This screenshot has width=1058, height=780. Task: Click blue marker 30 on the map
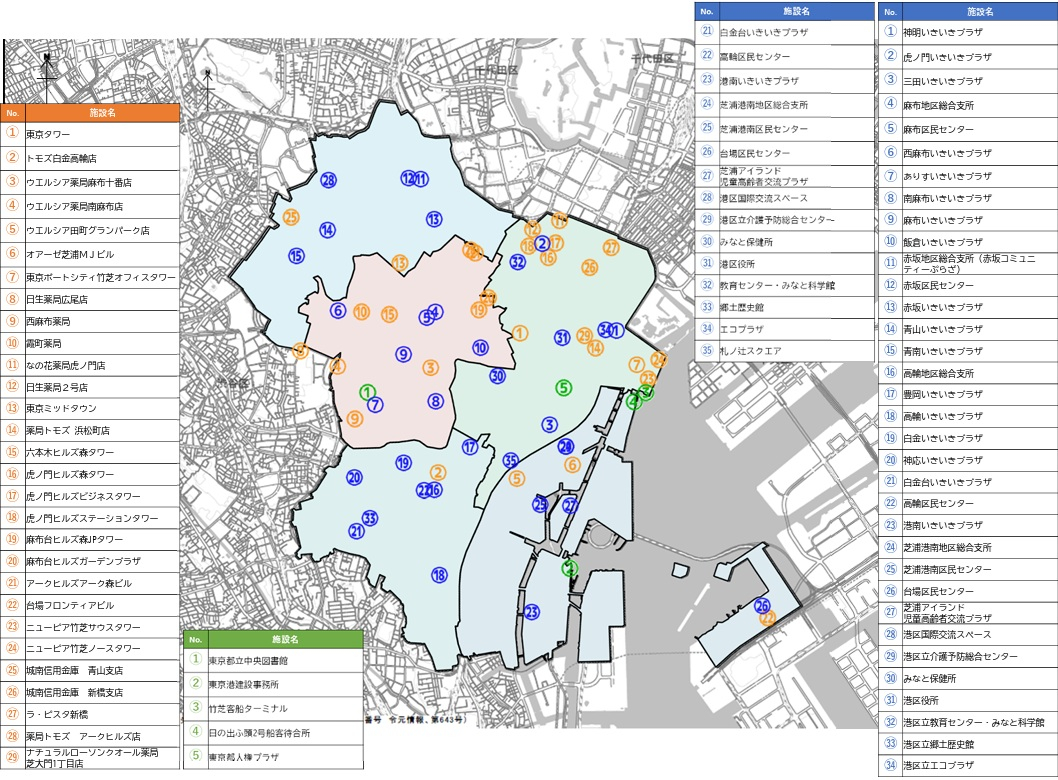point(497,376)
